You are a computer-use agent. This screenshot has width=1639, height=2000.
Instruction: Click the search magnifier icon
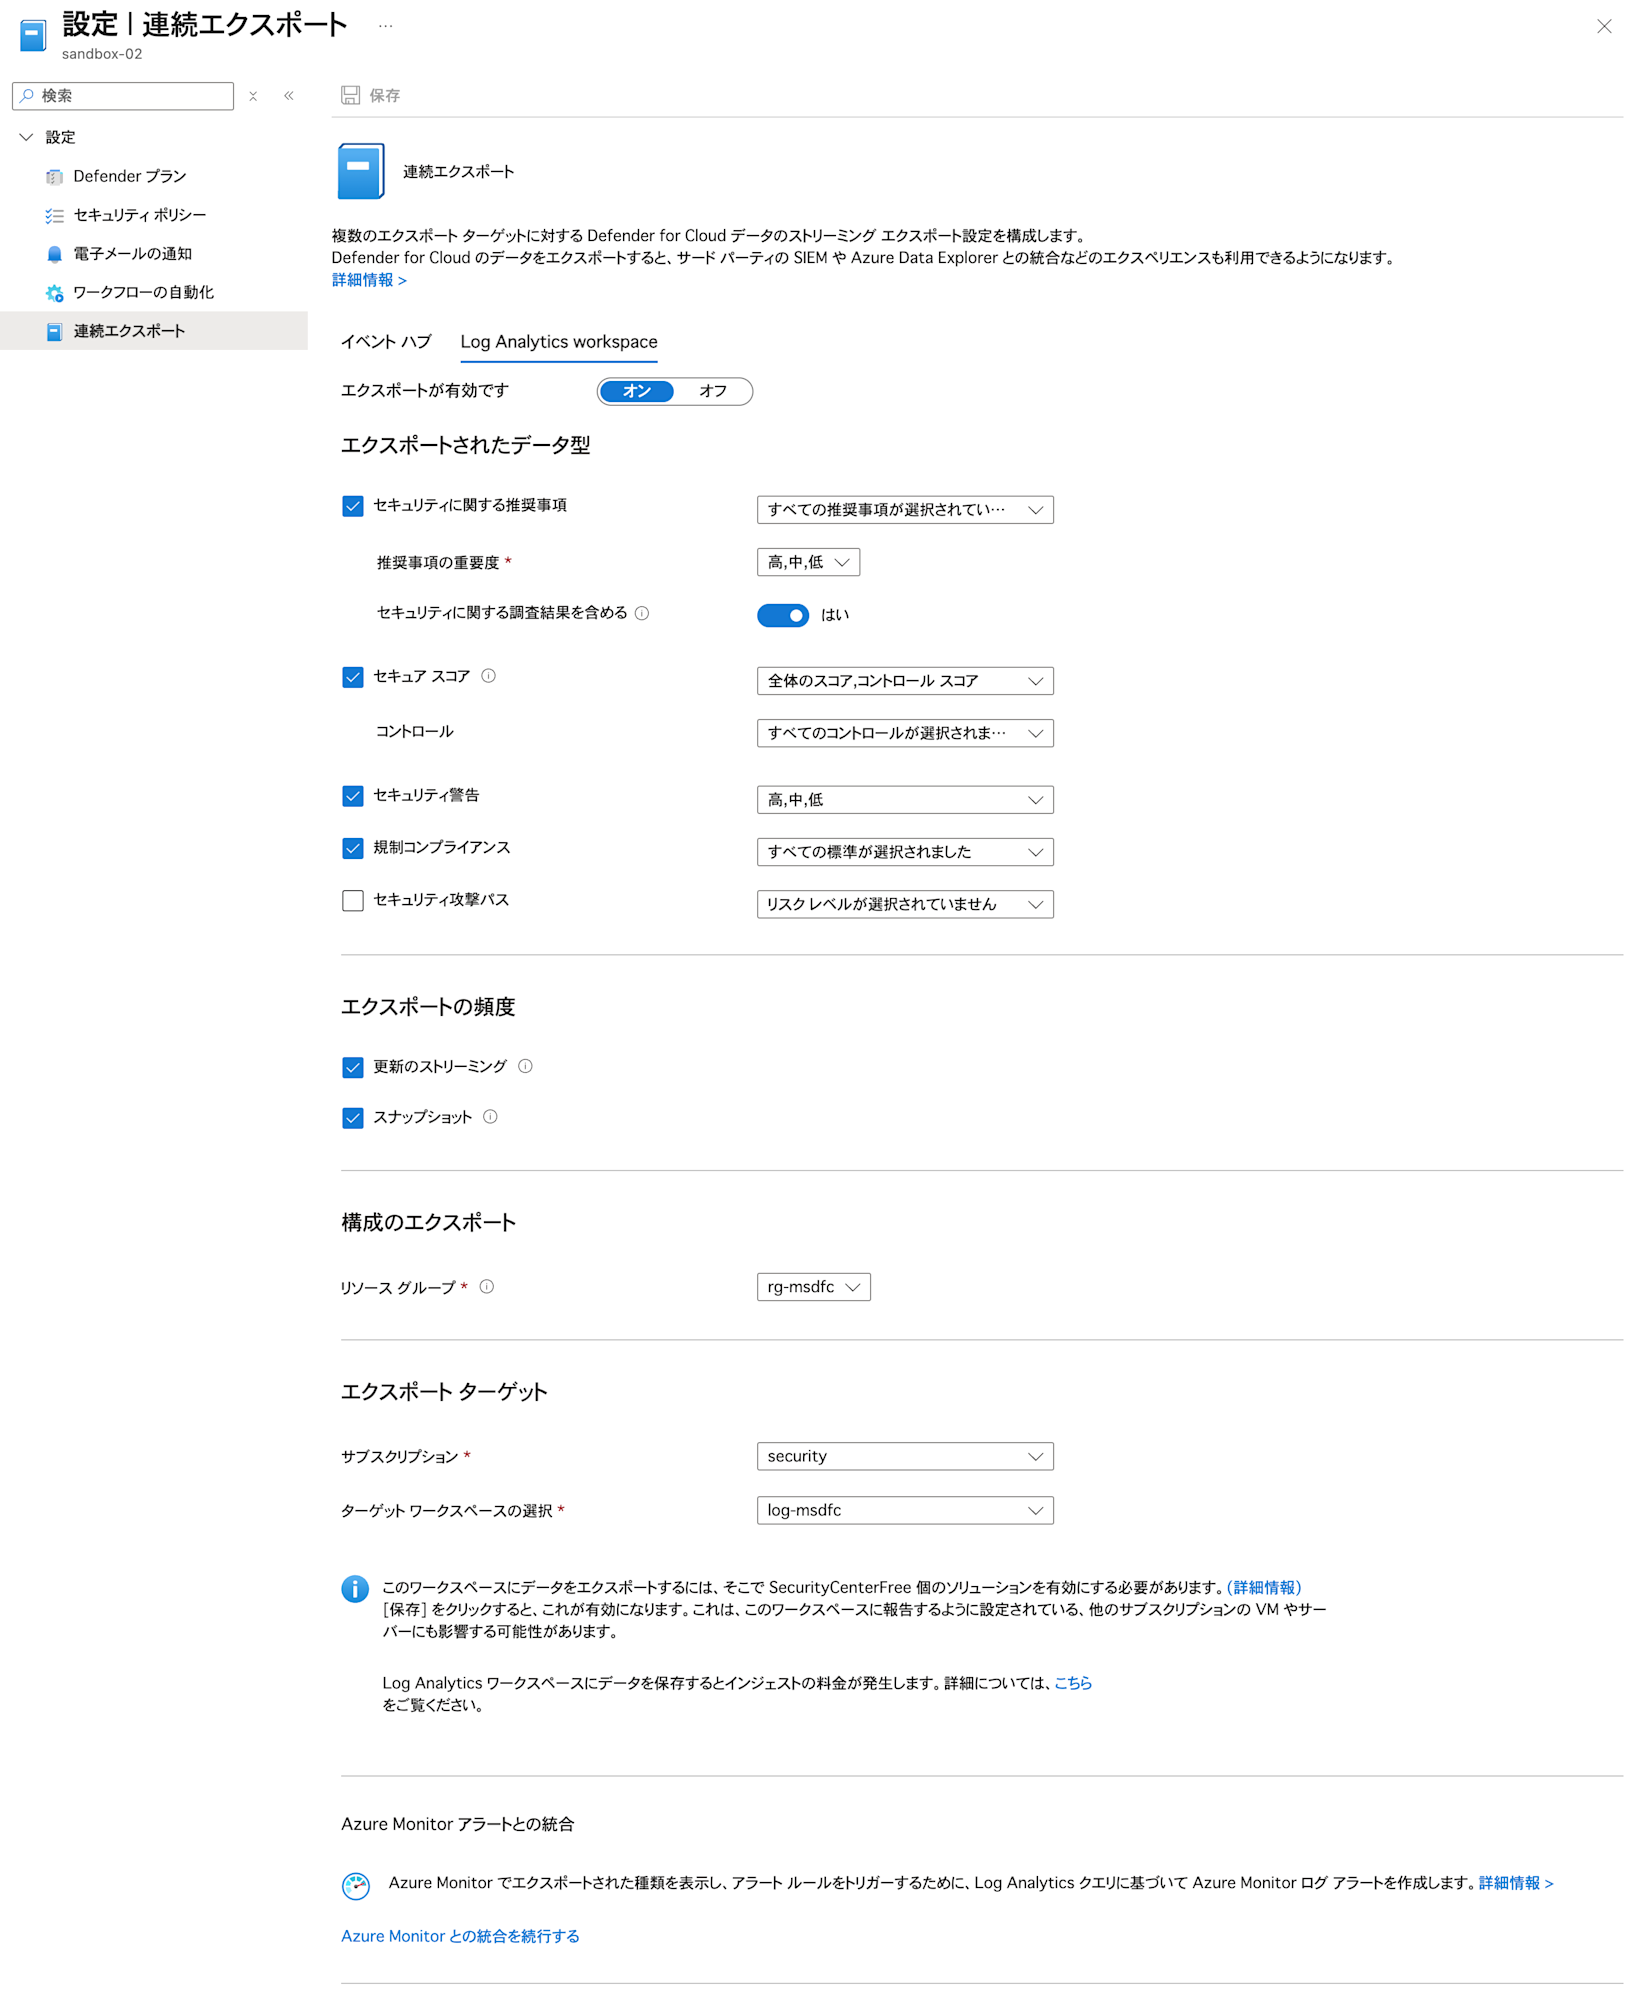(x=27, y=96)
